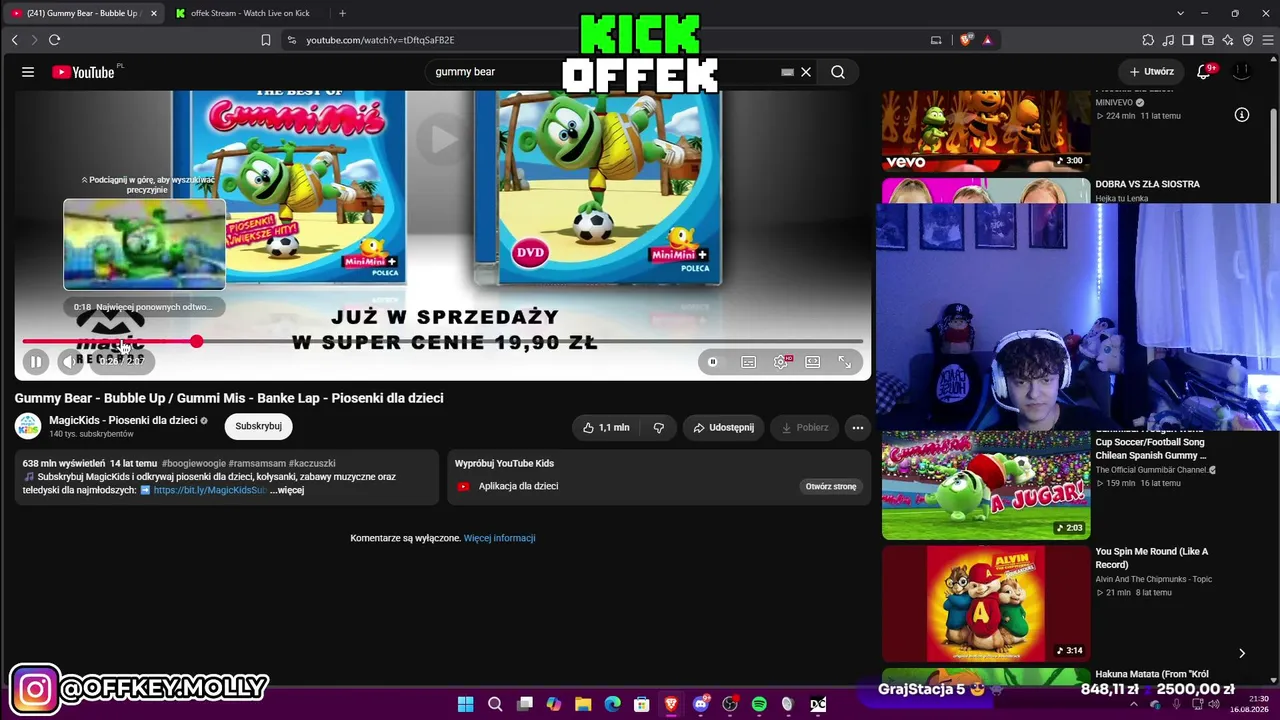Open Spotify from the taskbar
1280x720 pixels.
759,704
